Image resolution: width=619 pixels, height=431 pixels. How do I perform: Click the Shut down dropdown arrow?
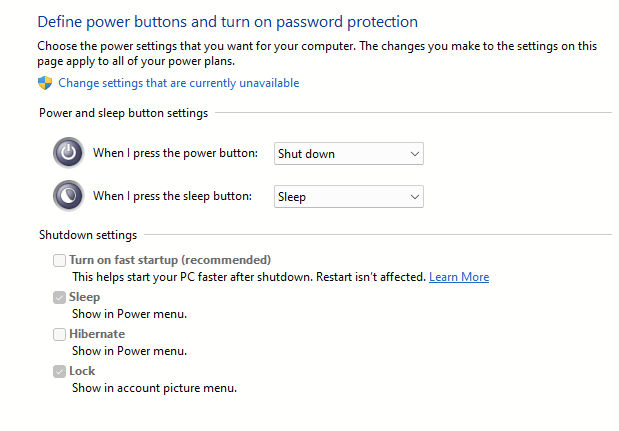tap(415, 154)
